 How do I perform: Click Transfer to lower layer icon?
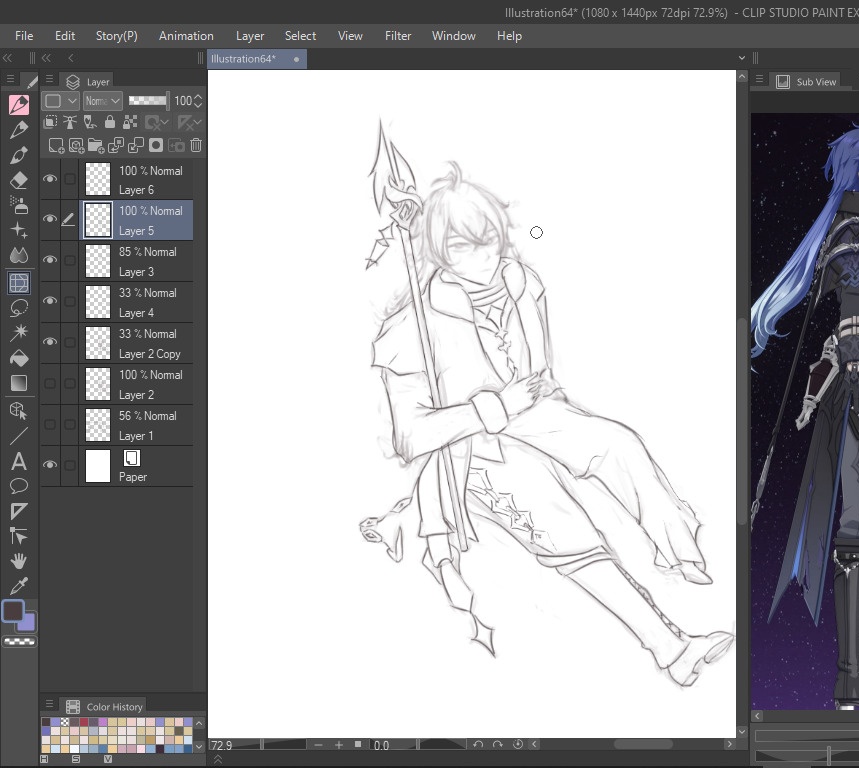pyautogui.click(x=116, y=145)
